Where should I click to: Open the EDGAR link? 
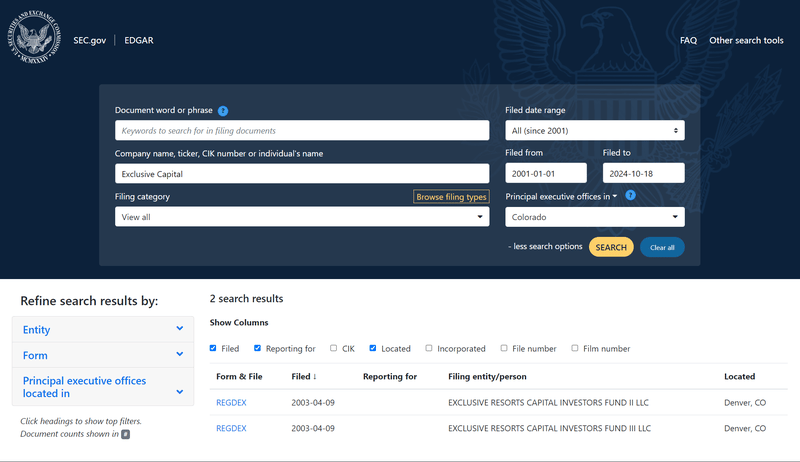139,40
